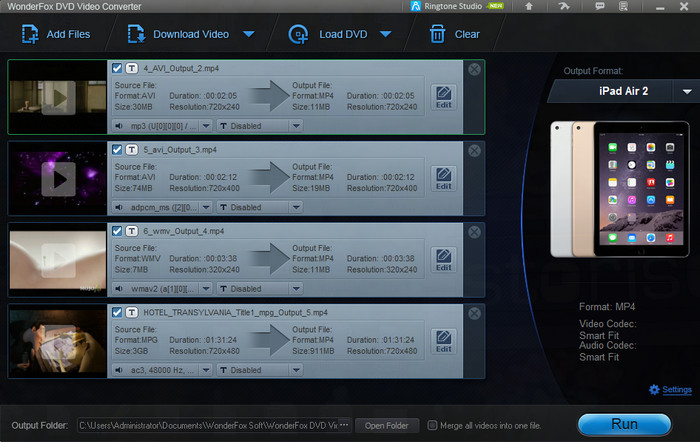Remove 6_wmv_Output_4.mp4 from list
The width and height of the screenshot is (700, 442).
pos(474,232)
